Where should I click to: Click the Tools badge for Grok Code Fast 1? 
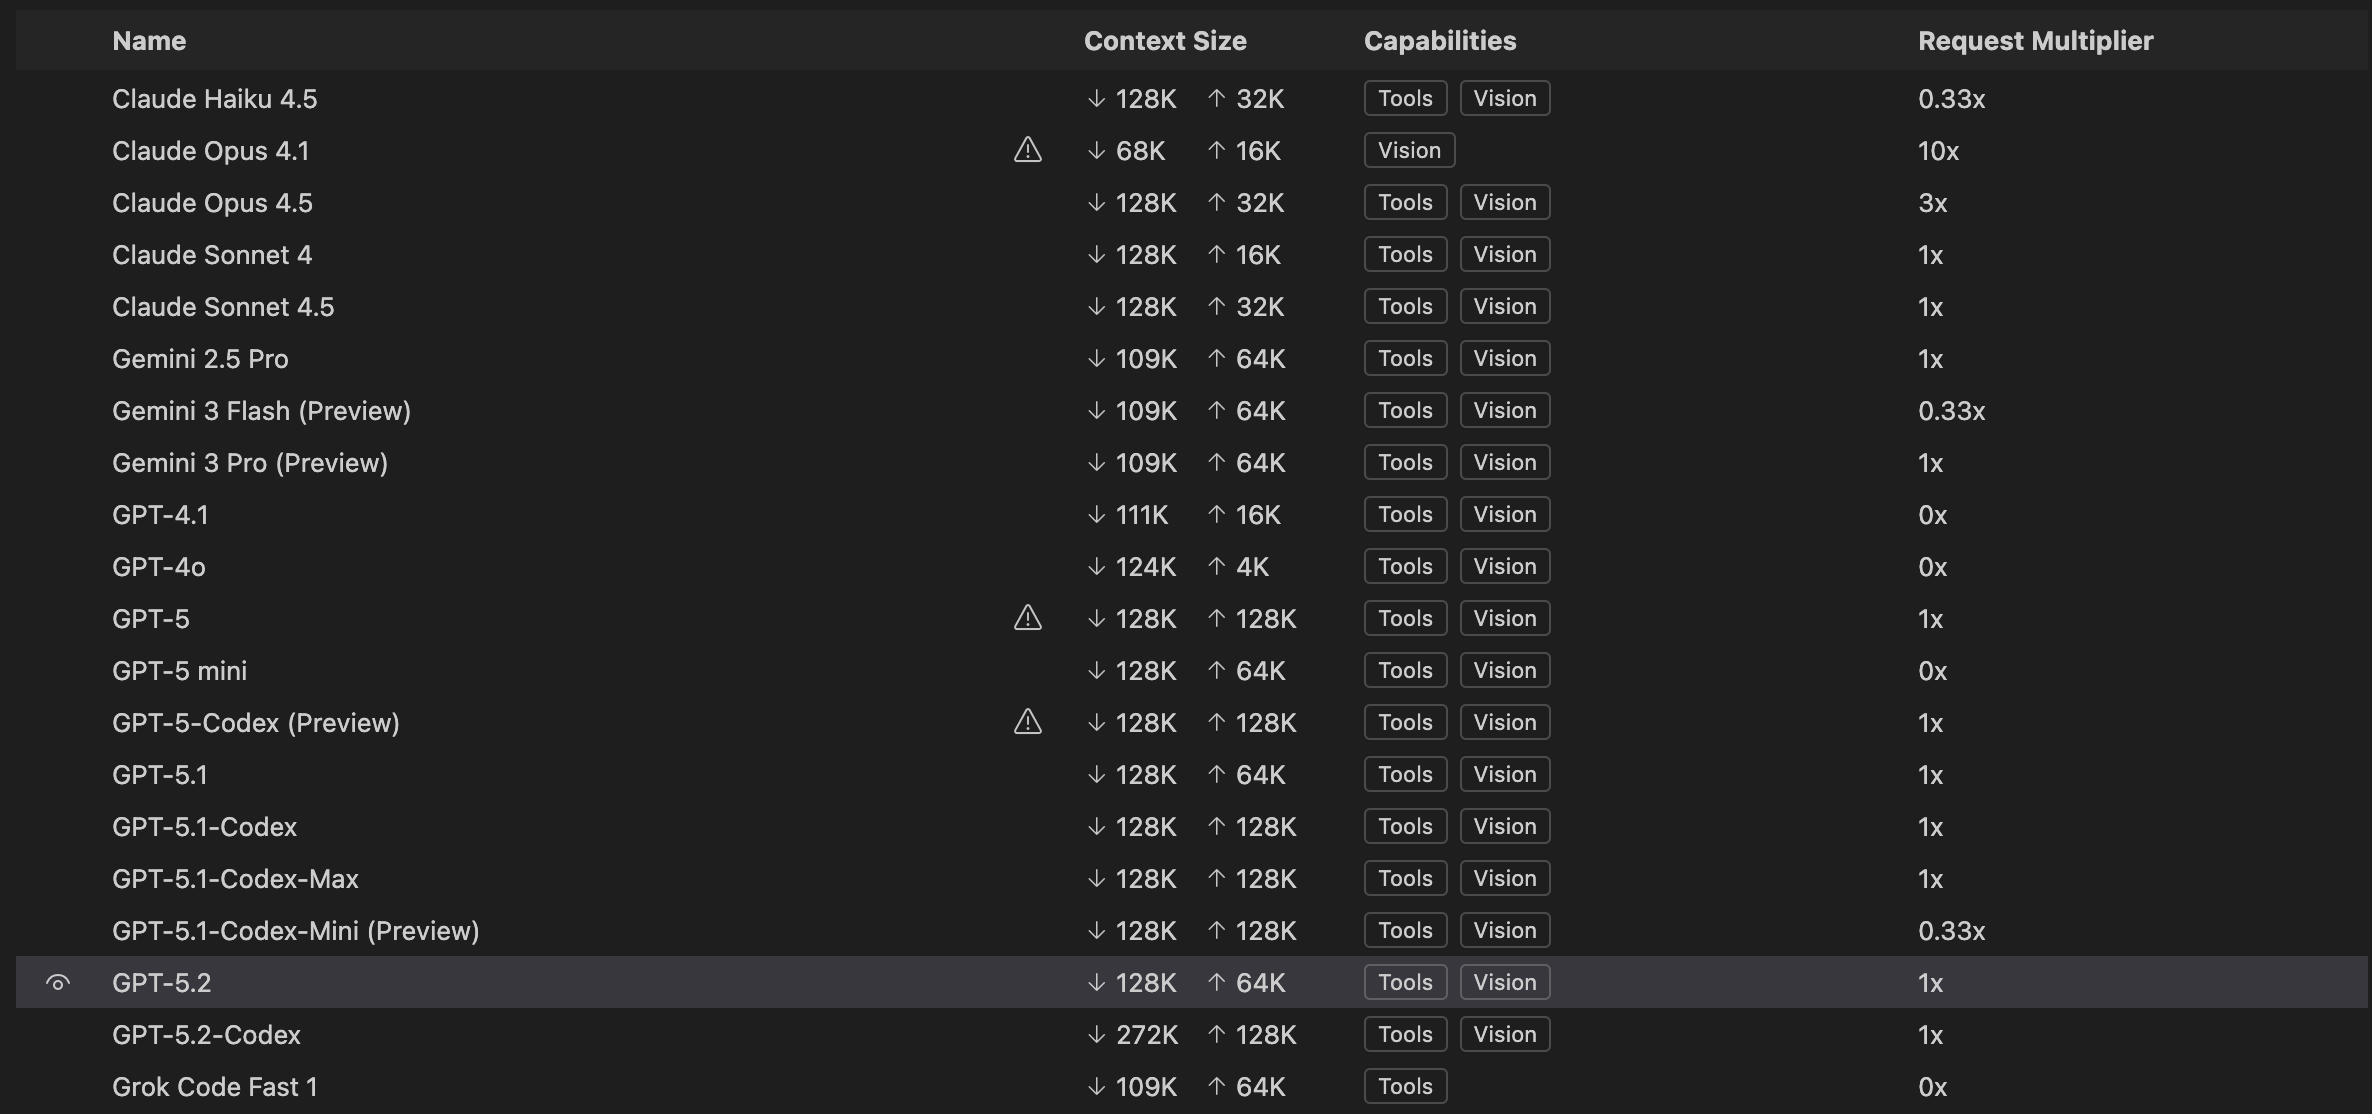tap(1405, 1086)
